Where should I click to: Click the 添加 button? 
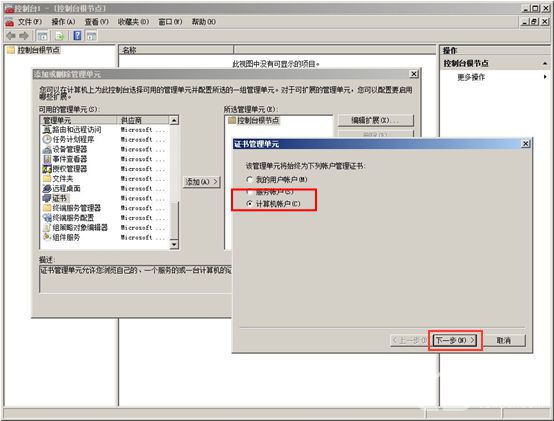(202, 182)
